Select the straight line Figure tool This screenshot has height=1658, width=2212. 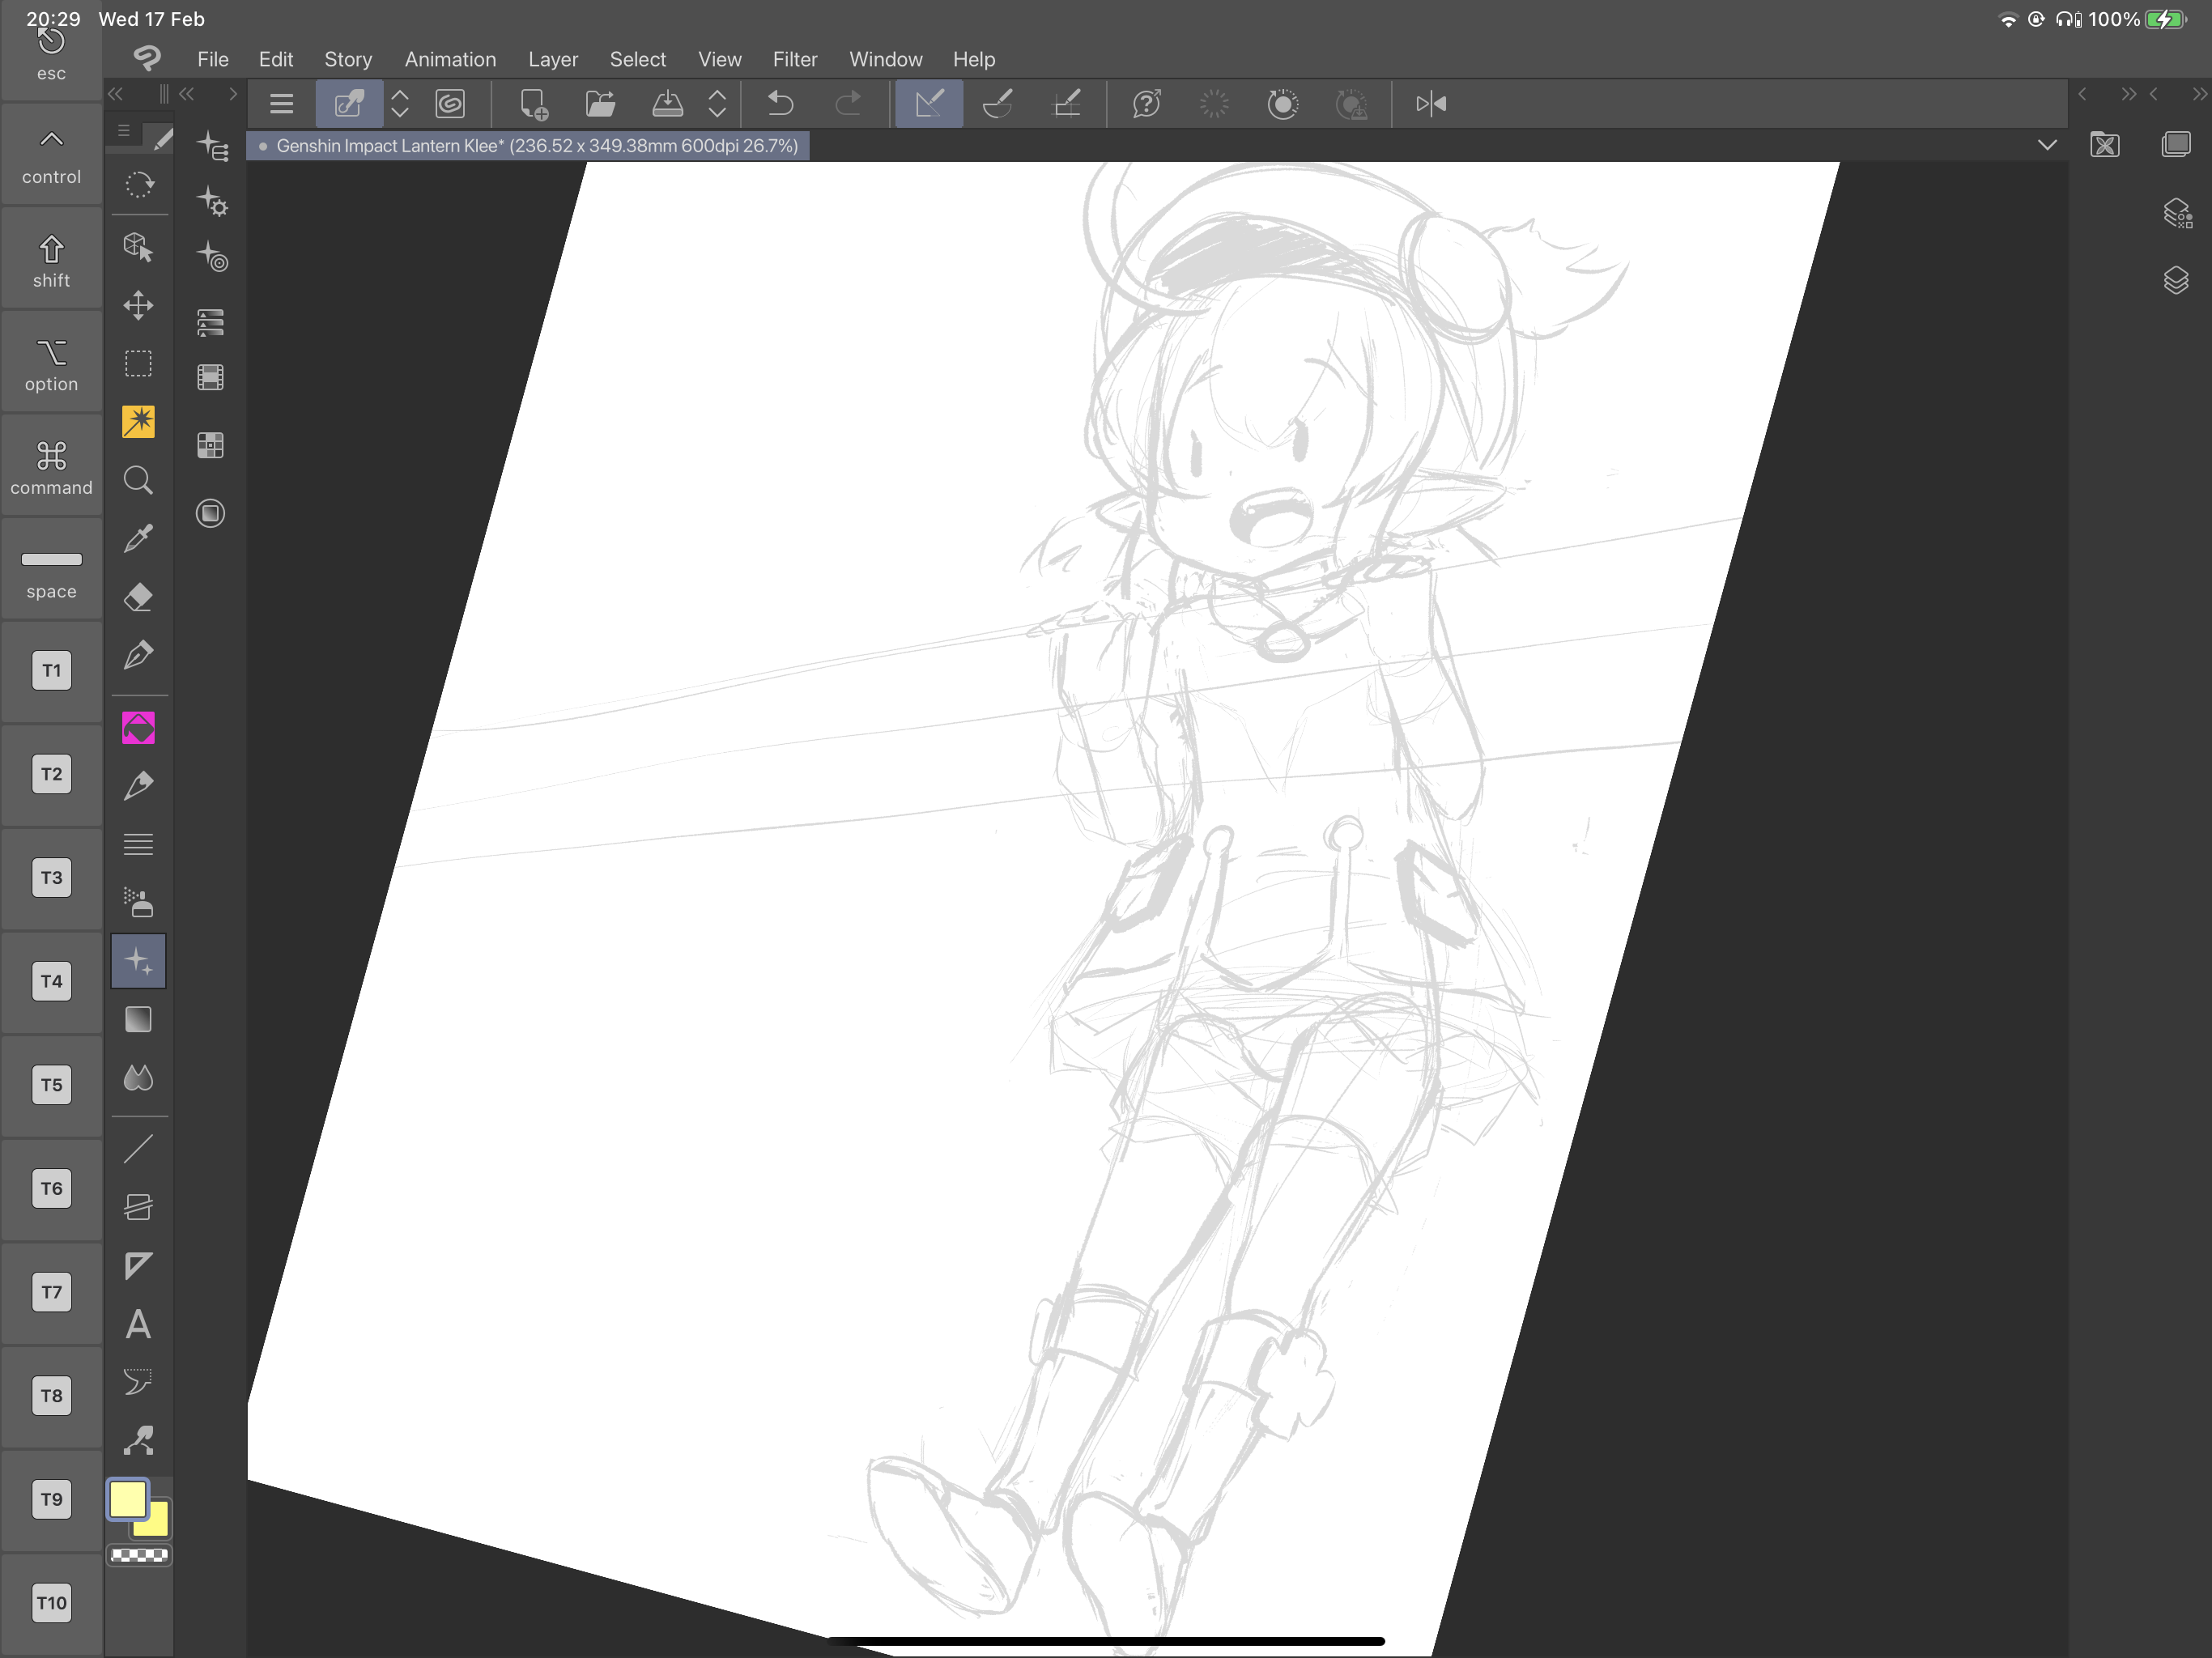138,1149
